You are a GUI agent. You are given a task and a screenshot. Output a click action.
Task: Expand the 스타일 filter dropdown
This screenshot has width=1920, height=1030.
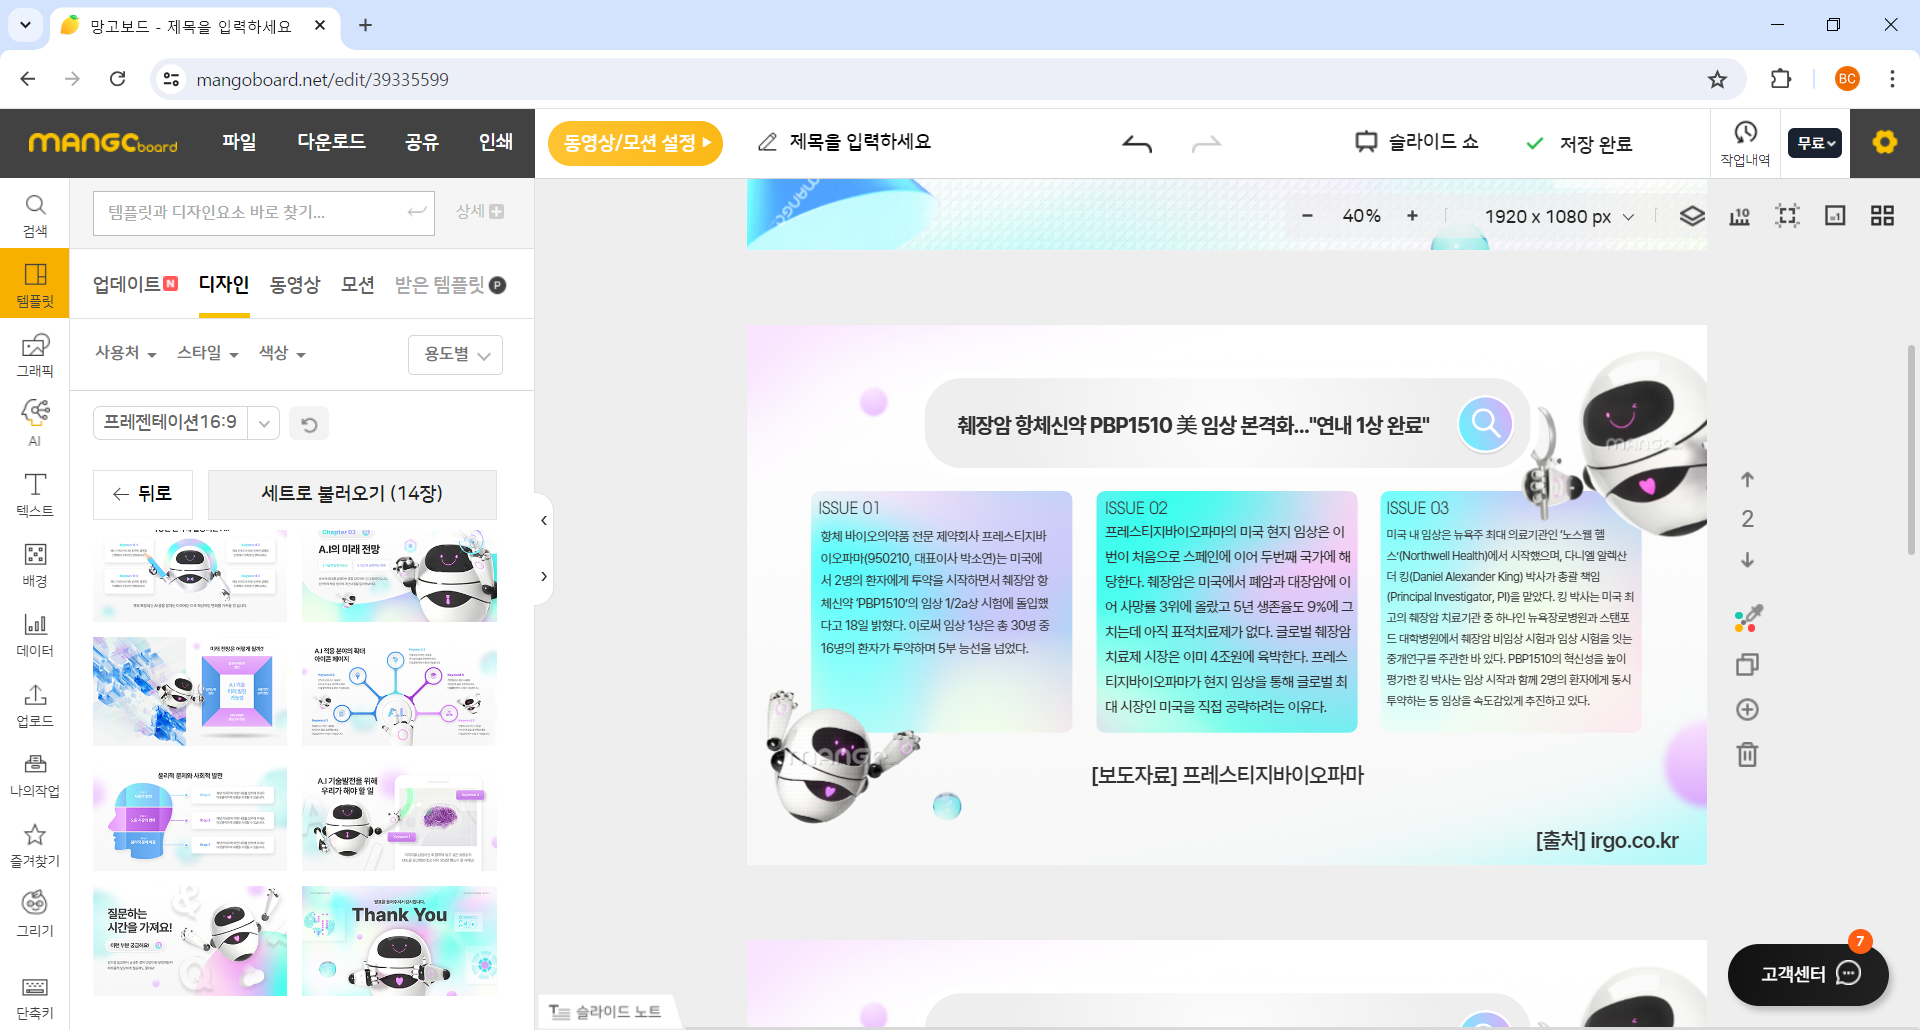(207, 353)
